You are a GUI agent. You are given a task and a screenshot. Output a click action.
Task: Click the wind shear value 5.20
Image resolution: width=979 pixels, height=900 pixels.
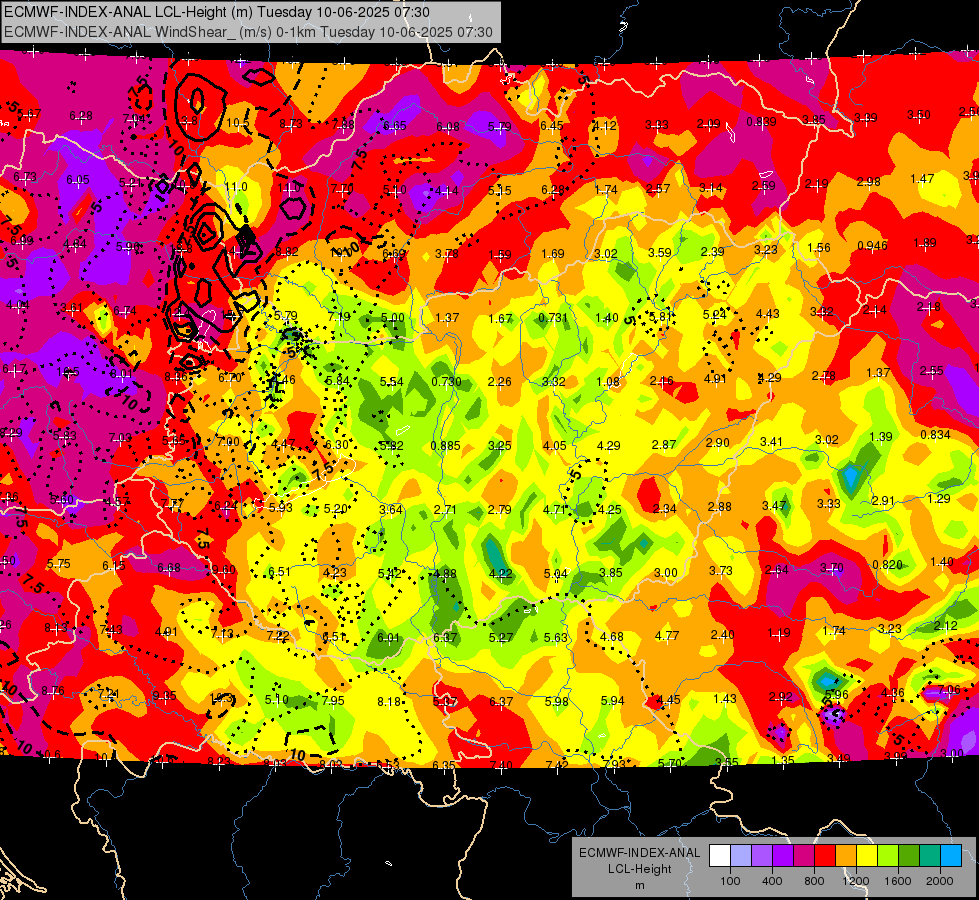(335, 508)
